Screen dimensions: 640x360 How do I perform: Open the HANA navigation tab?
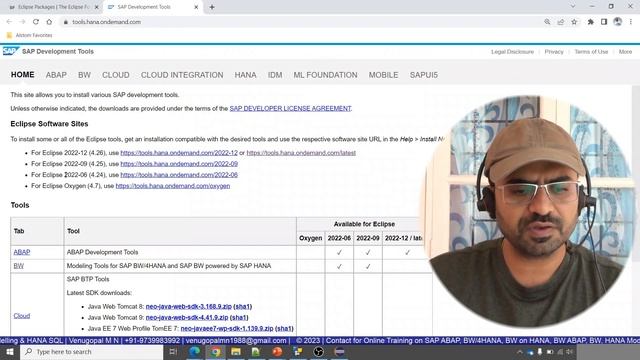tap(245, 75)
